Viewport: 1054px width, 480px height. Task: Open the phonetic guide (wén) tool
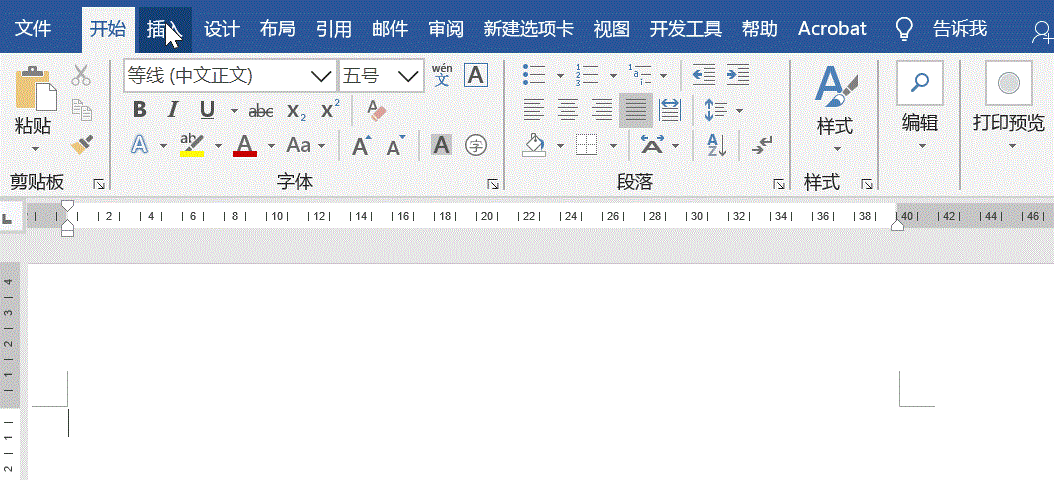point(442,75)
